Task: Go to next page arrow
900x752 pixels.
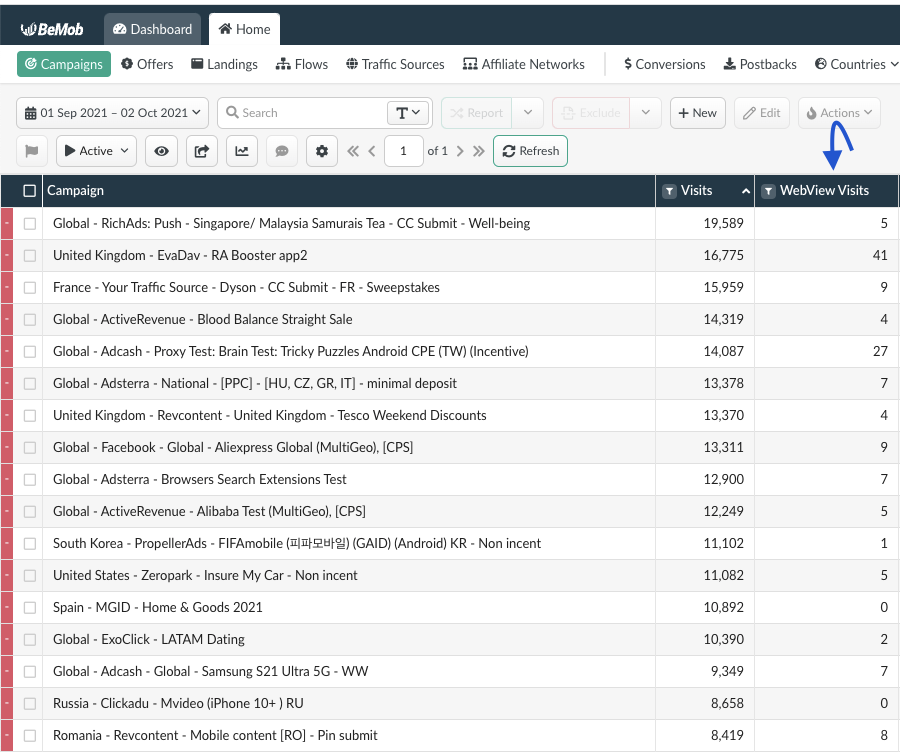Action: tap(460, 151)
